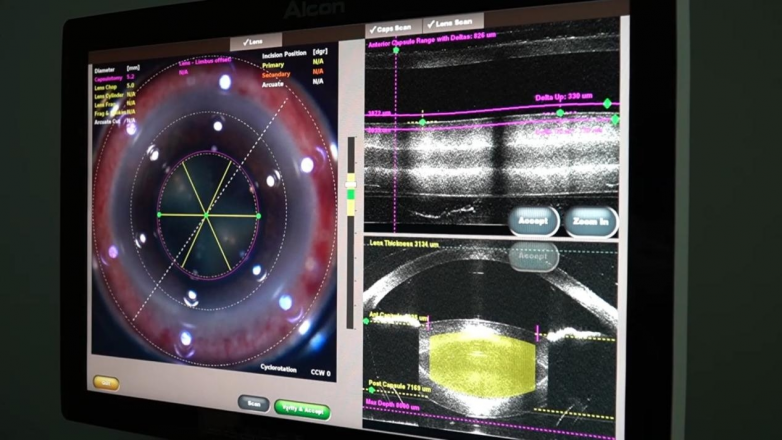The image size is (782, 440).
Task: Click green marker atop vertical magenta line
Action: pyautogui.click(x=395, y=49)
